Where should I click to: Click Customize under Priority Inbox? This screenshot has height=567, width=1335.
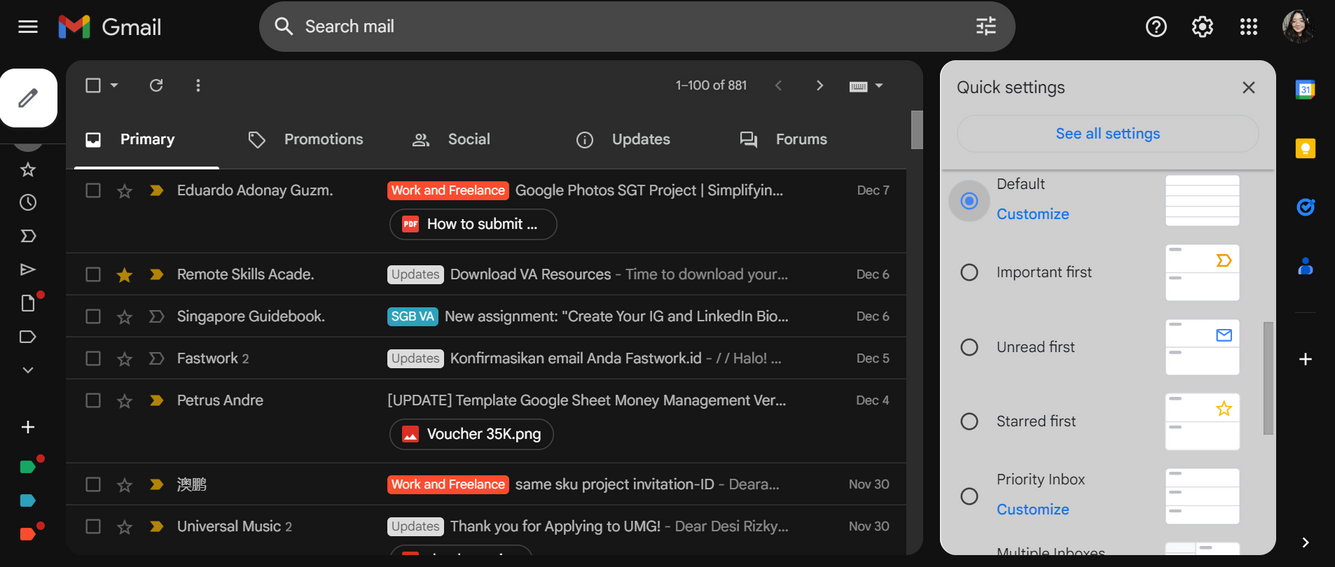(x=1033, y=509)
